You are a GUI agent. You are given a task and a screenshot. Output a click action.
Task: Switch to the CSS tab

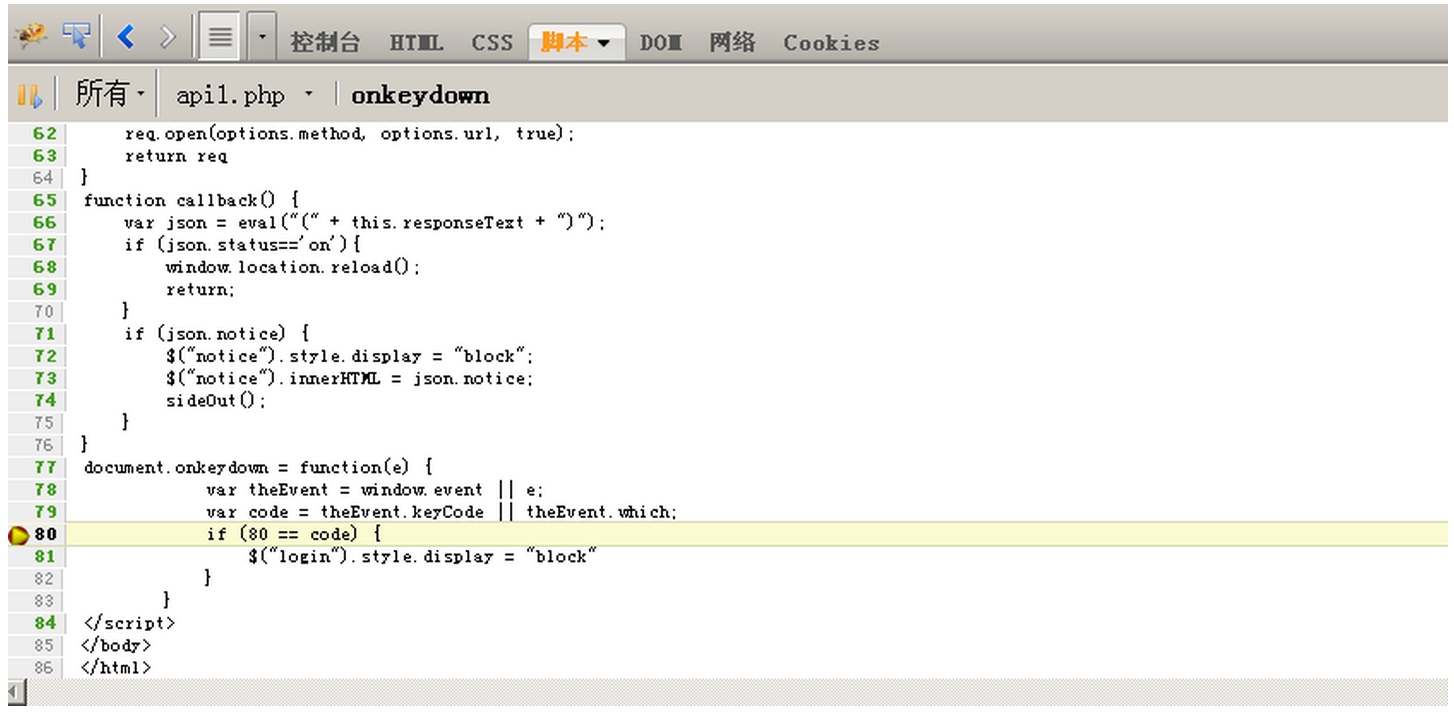tap(492, 43)
